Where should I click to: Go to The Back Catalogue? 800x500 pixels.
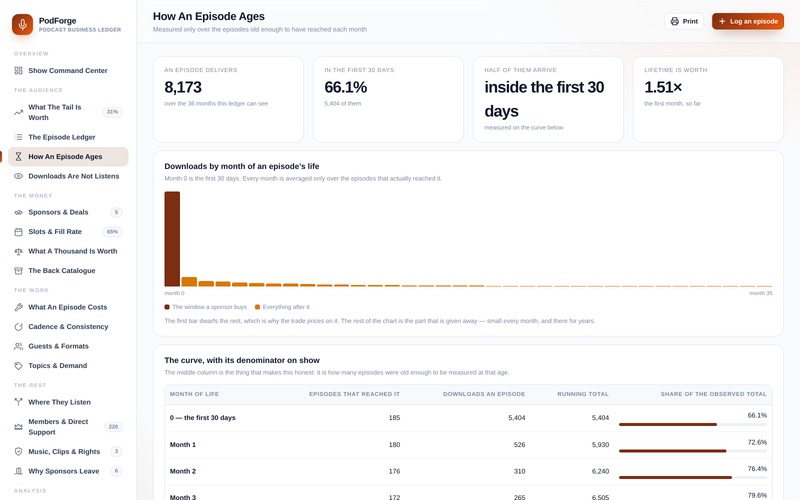point(68,270)
